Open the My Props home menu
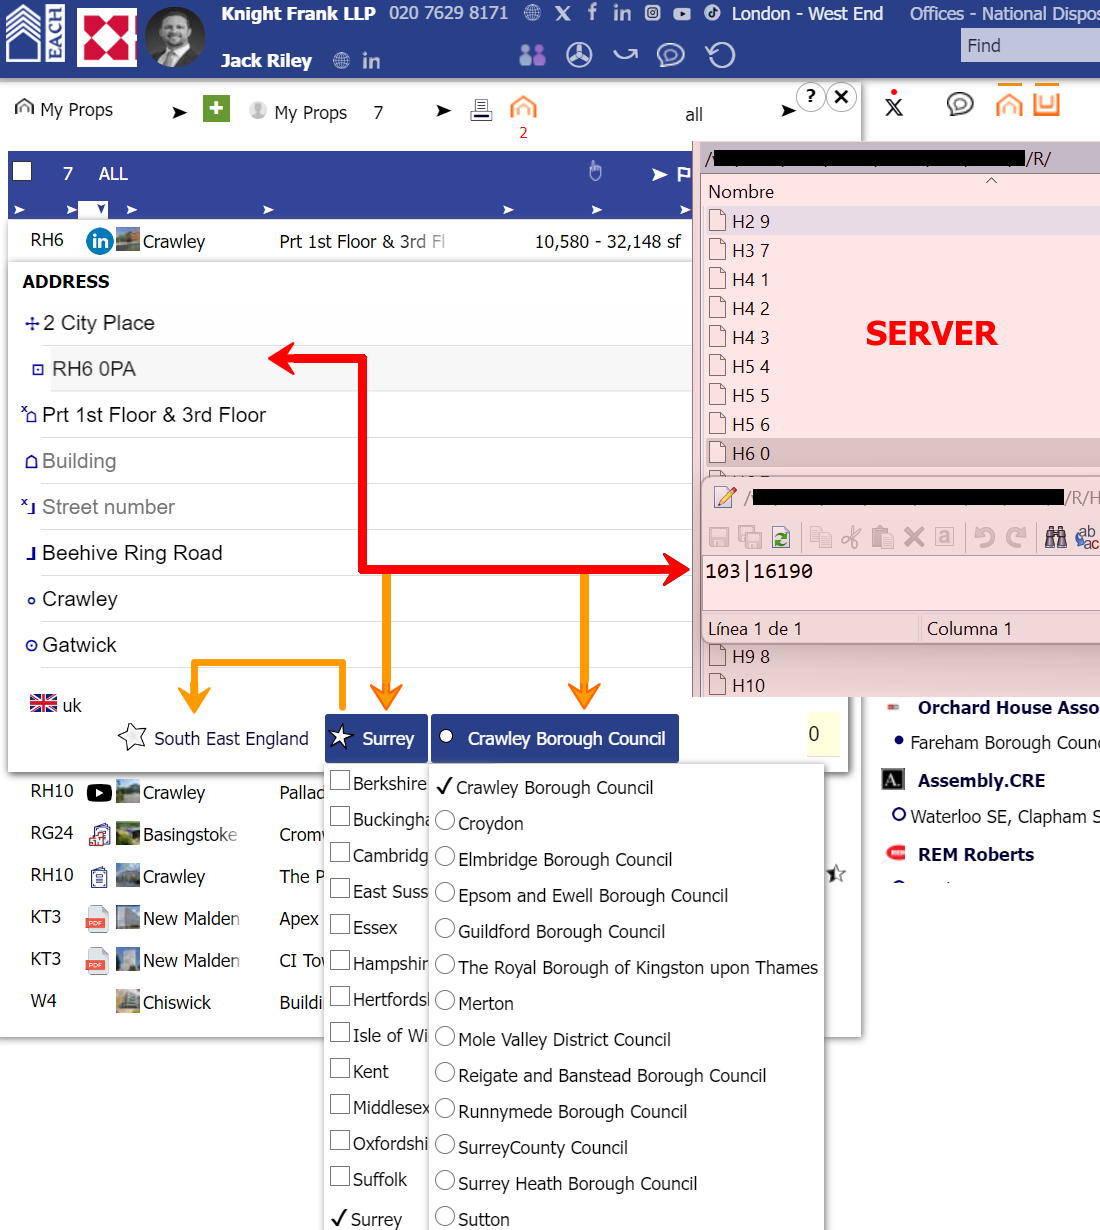This screenshot has height=1230, width=1100. [x=64, y=109]
